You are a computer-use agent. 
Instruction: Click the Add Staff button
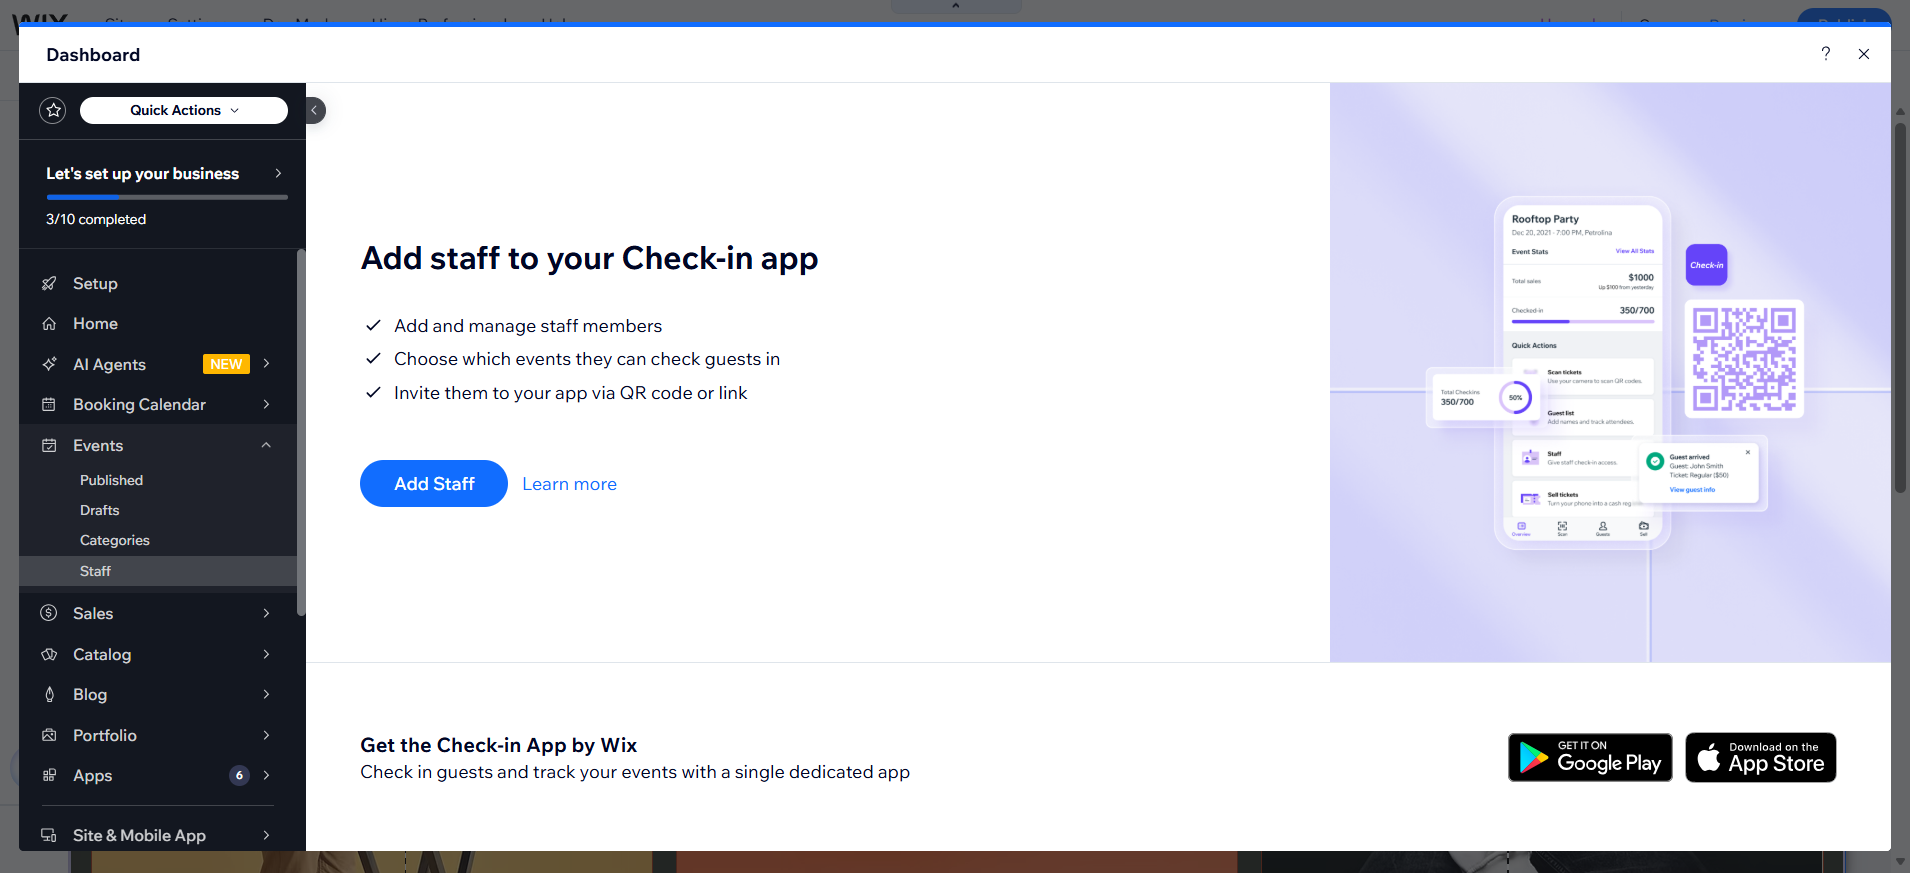434,484
